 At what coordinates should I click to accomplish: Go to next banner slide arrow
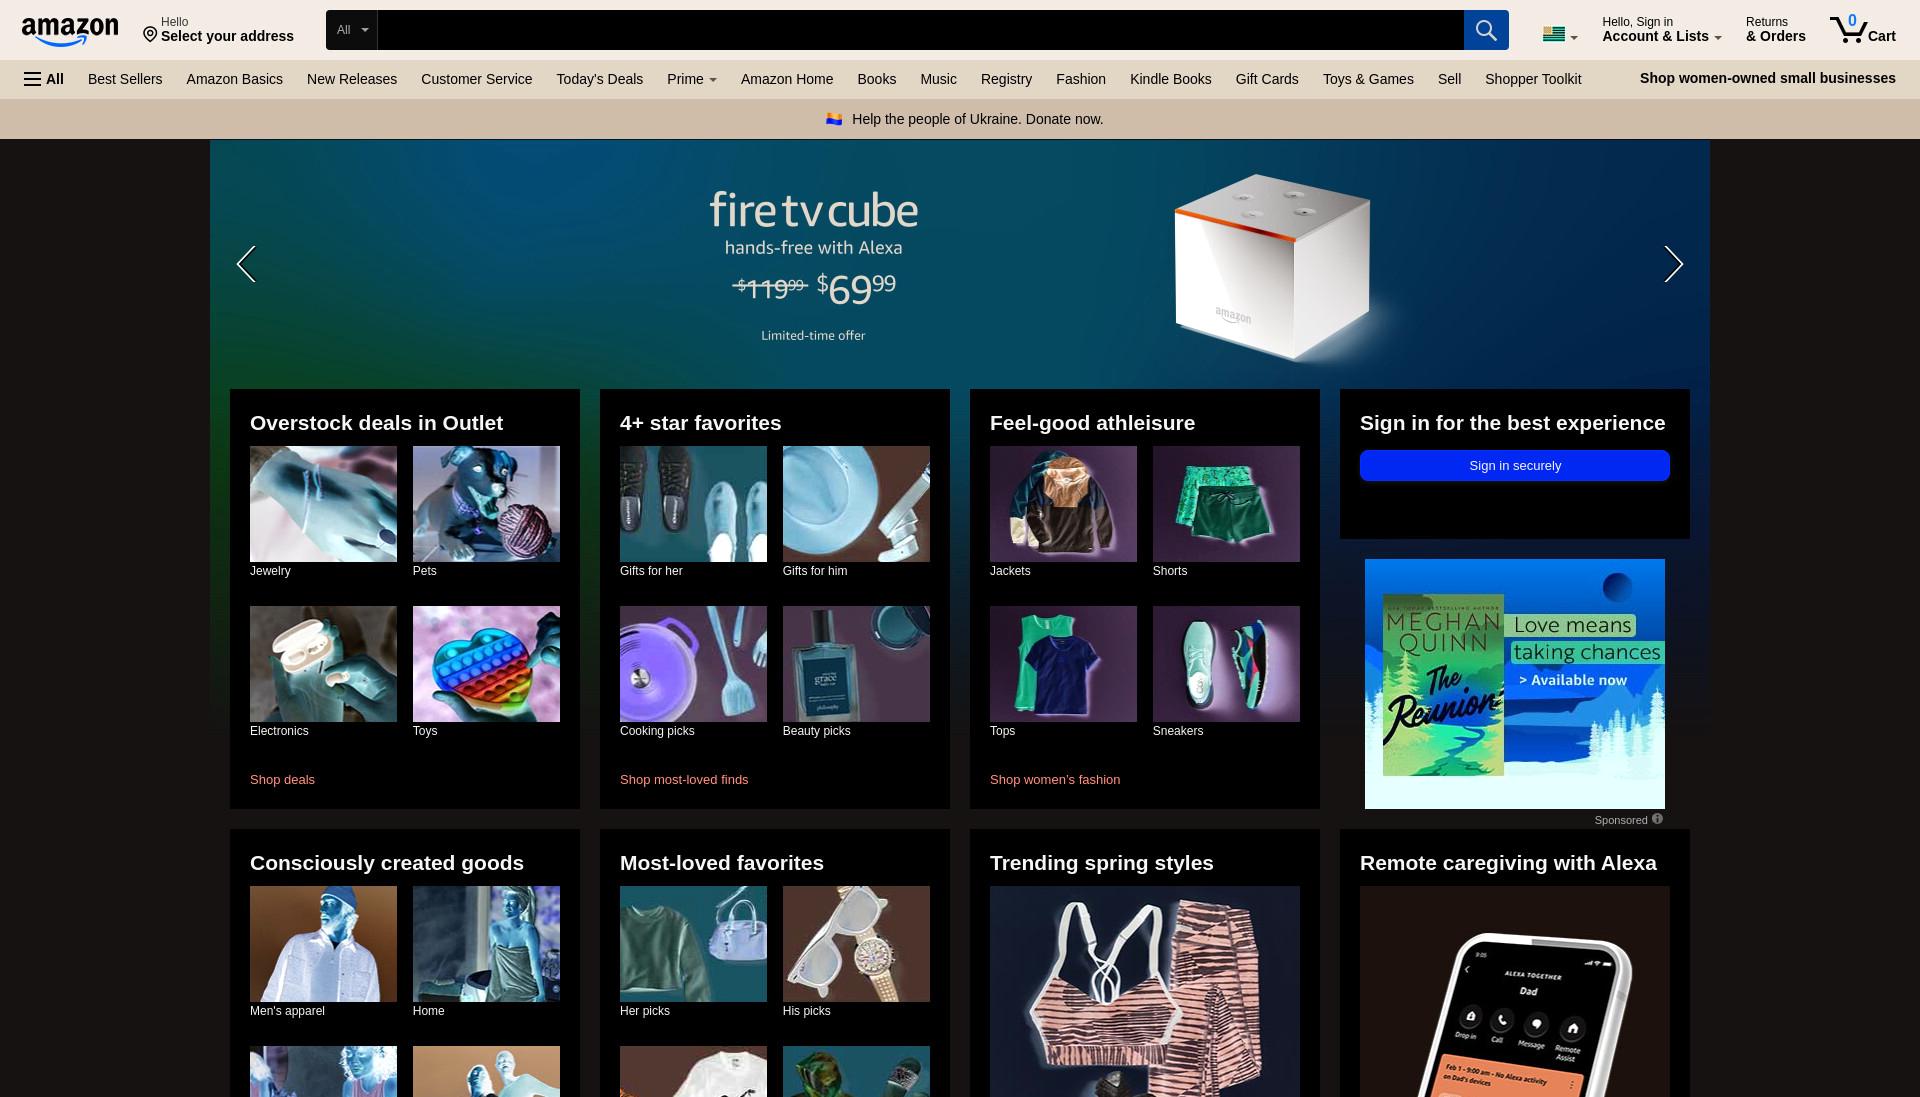1673,264
